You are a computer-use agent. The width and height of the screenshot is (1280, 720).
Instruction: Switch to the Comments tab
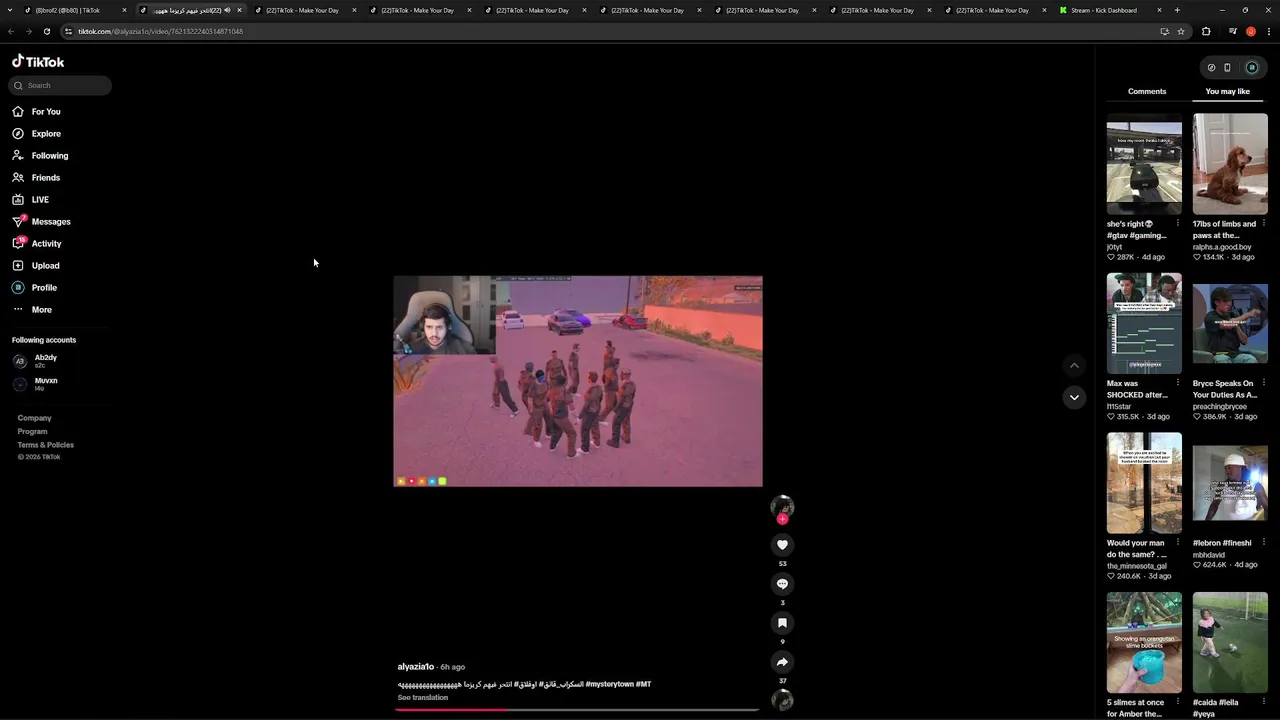[x=1147, y=91]
